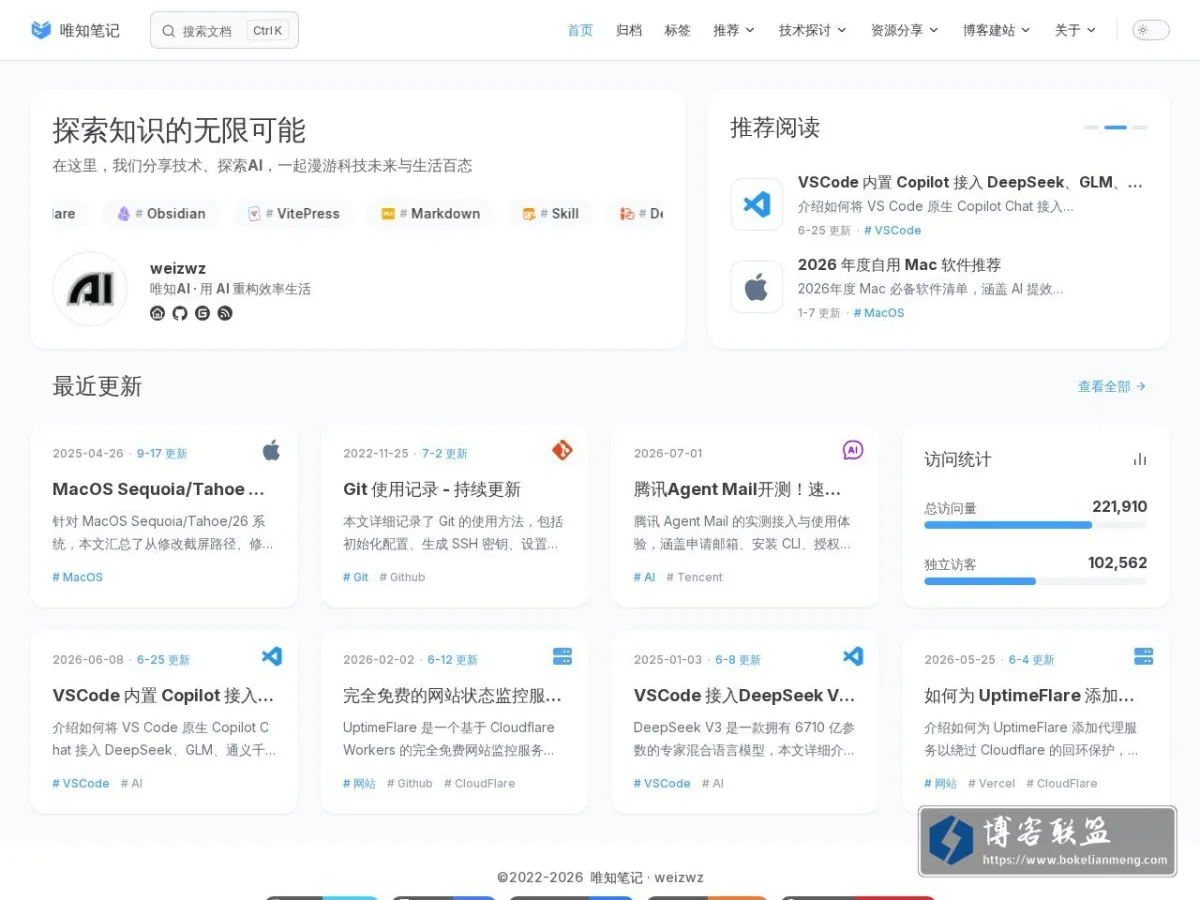Screen dimensions: 1200x900
Task: Click the 总访问量 progress bar
Action: coord(1035,525)
